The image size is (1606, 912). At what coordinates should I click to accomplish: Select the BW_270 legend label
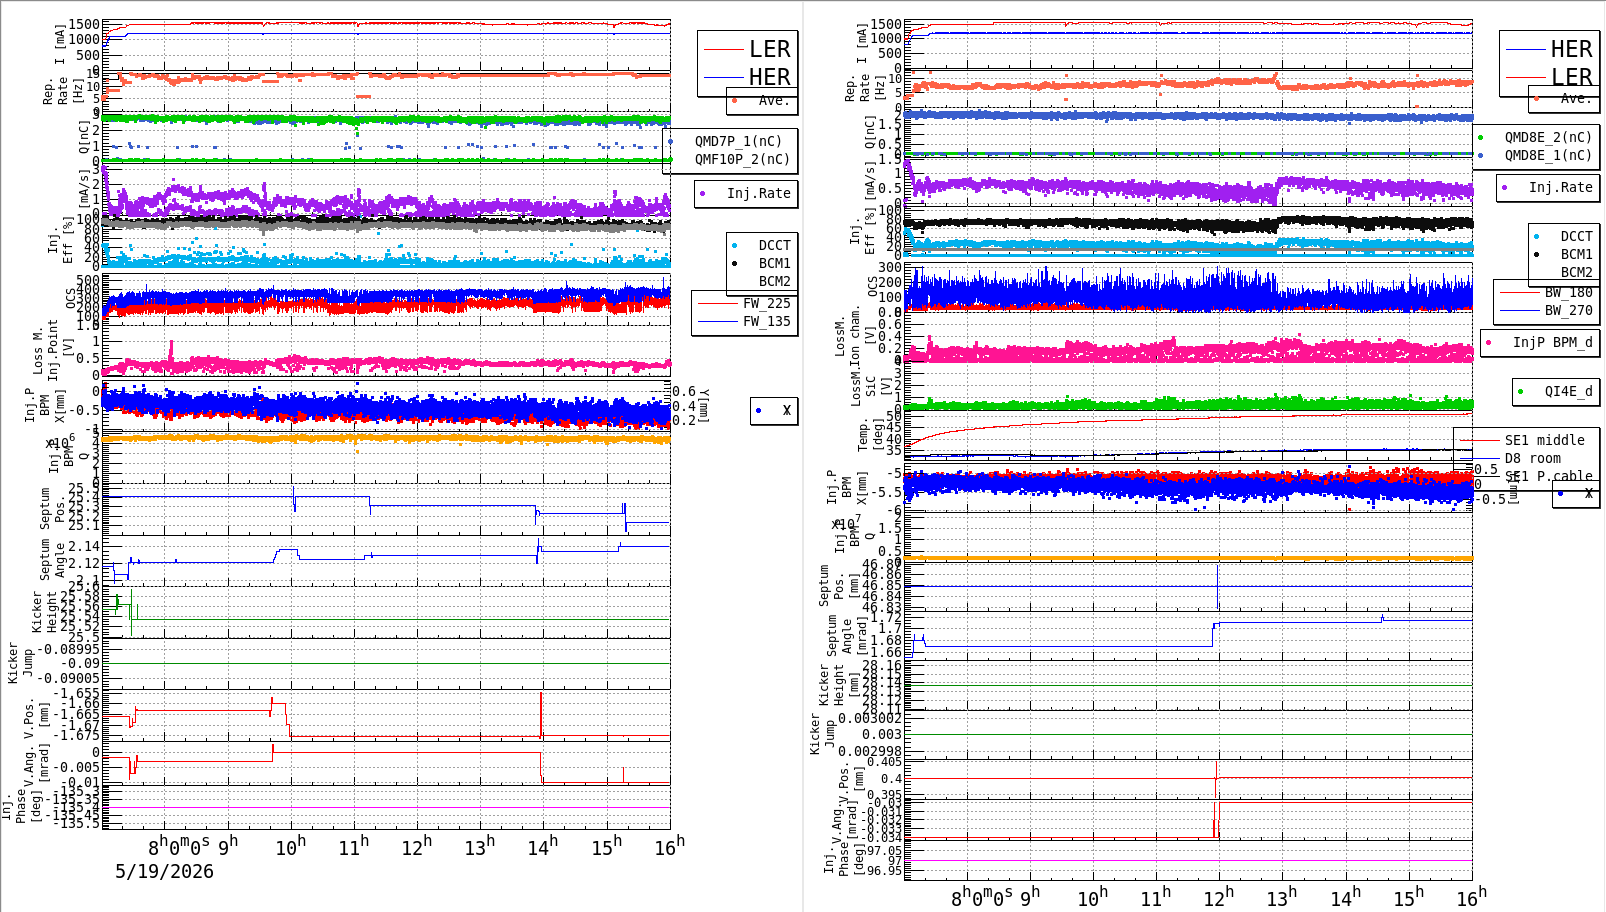coord(1568,311)
